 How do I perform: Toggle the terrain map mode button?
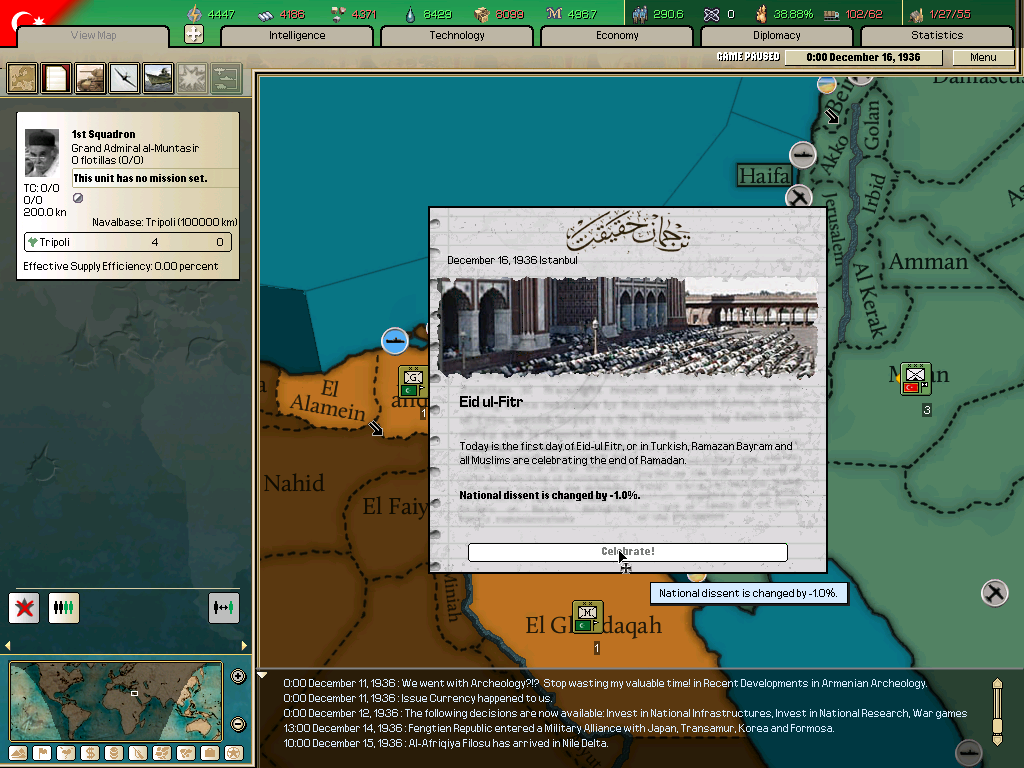[x=18, y=752]
